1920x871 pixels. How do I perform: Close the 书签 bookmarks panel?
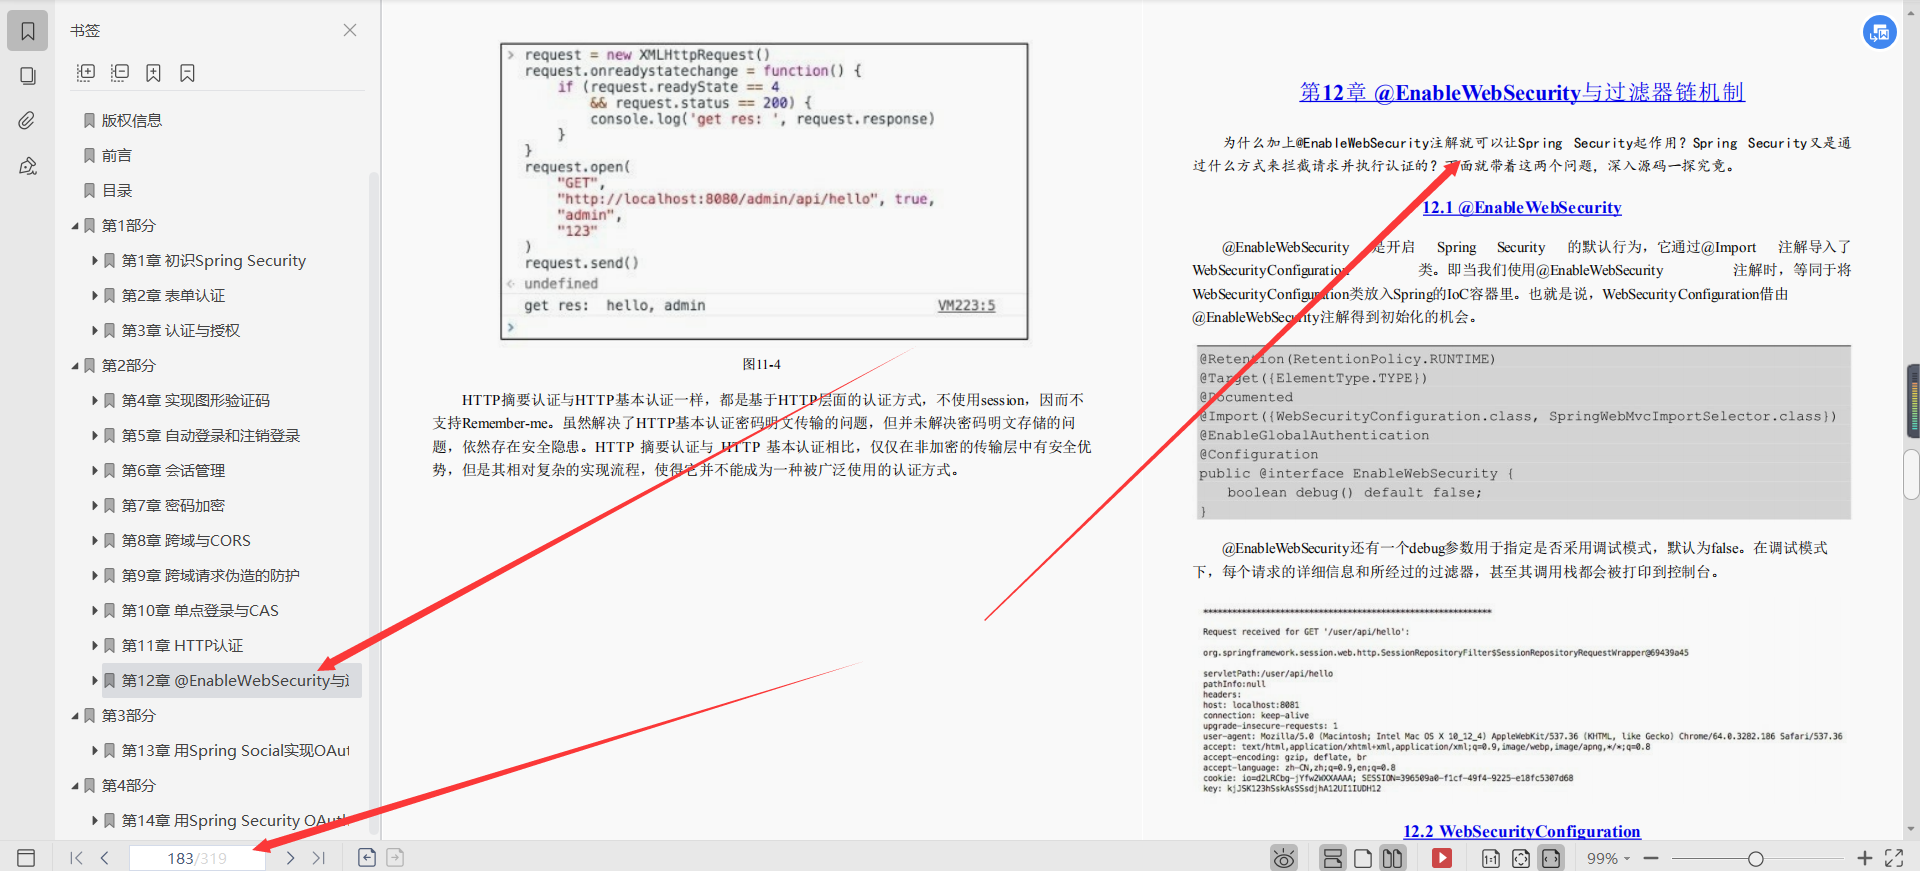350,30
